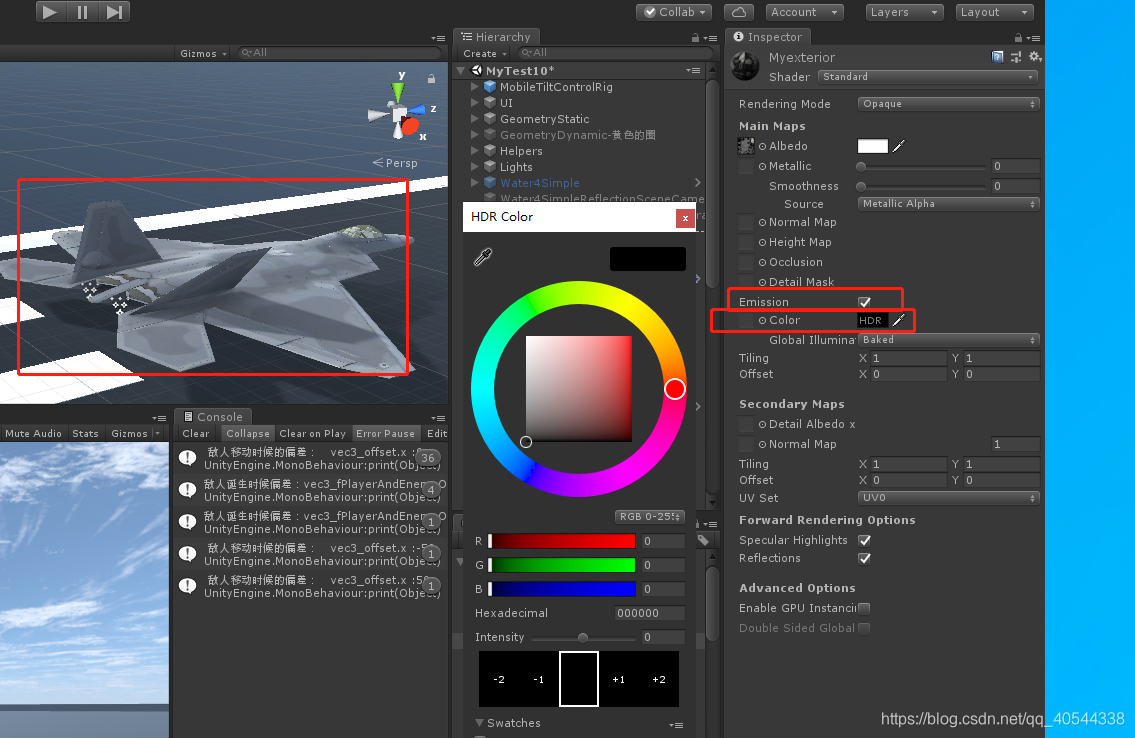Open the Layout dropdown

click(995, 12)
